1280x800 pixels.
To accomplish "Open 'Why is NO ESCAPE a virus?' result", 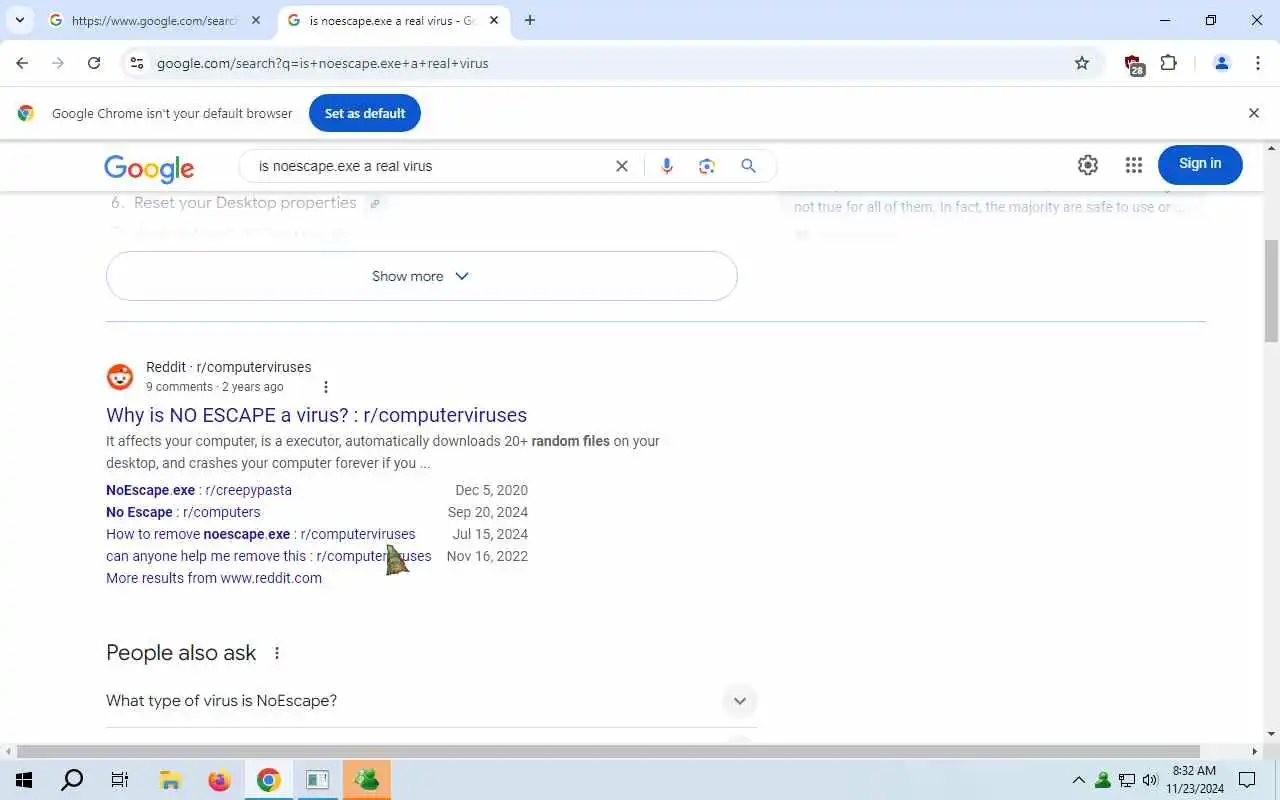I will [x=316, y=415].
